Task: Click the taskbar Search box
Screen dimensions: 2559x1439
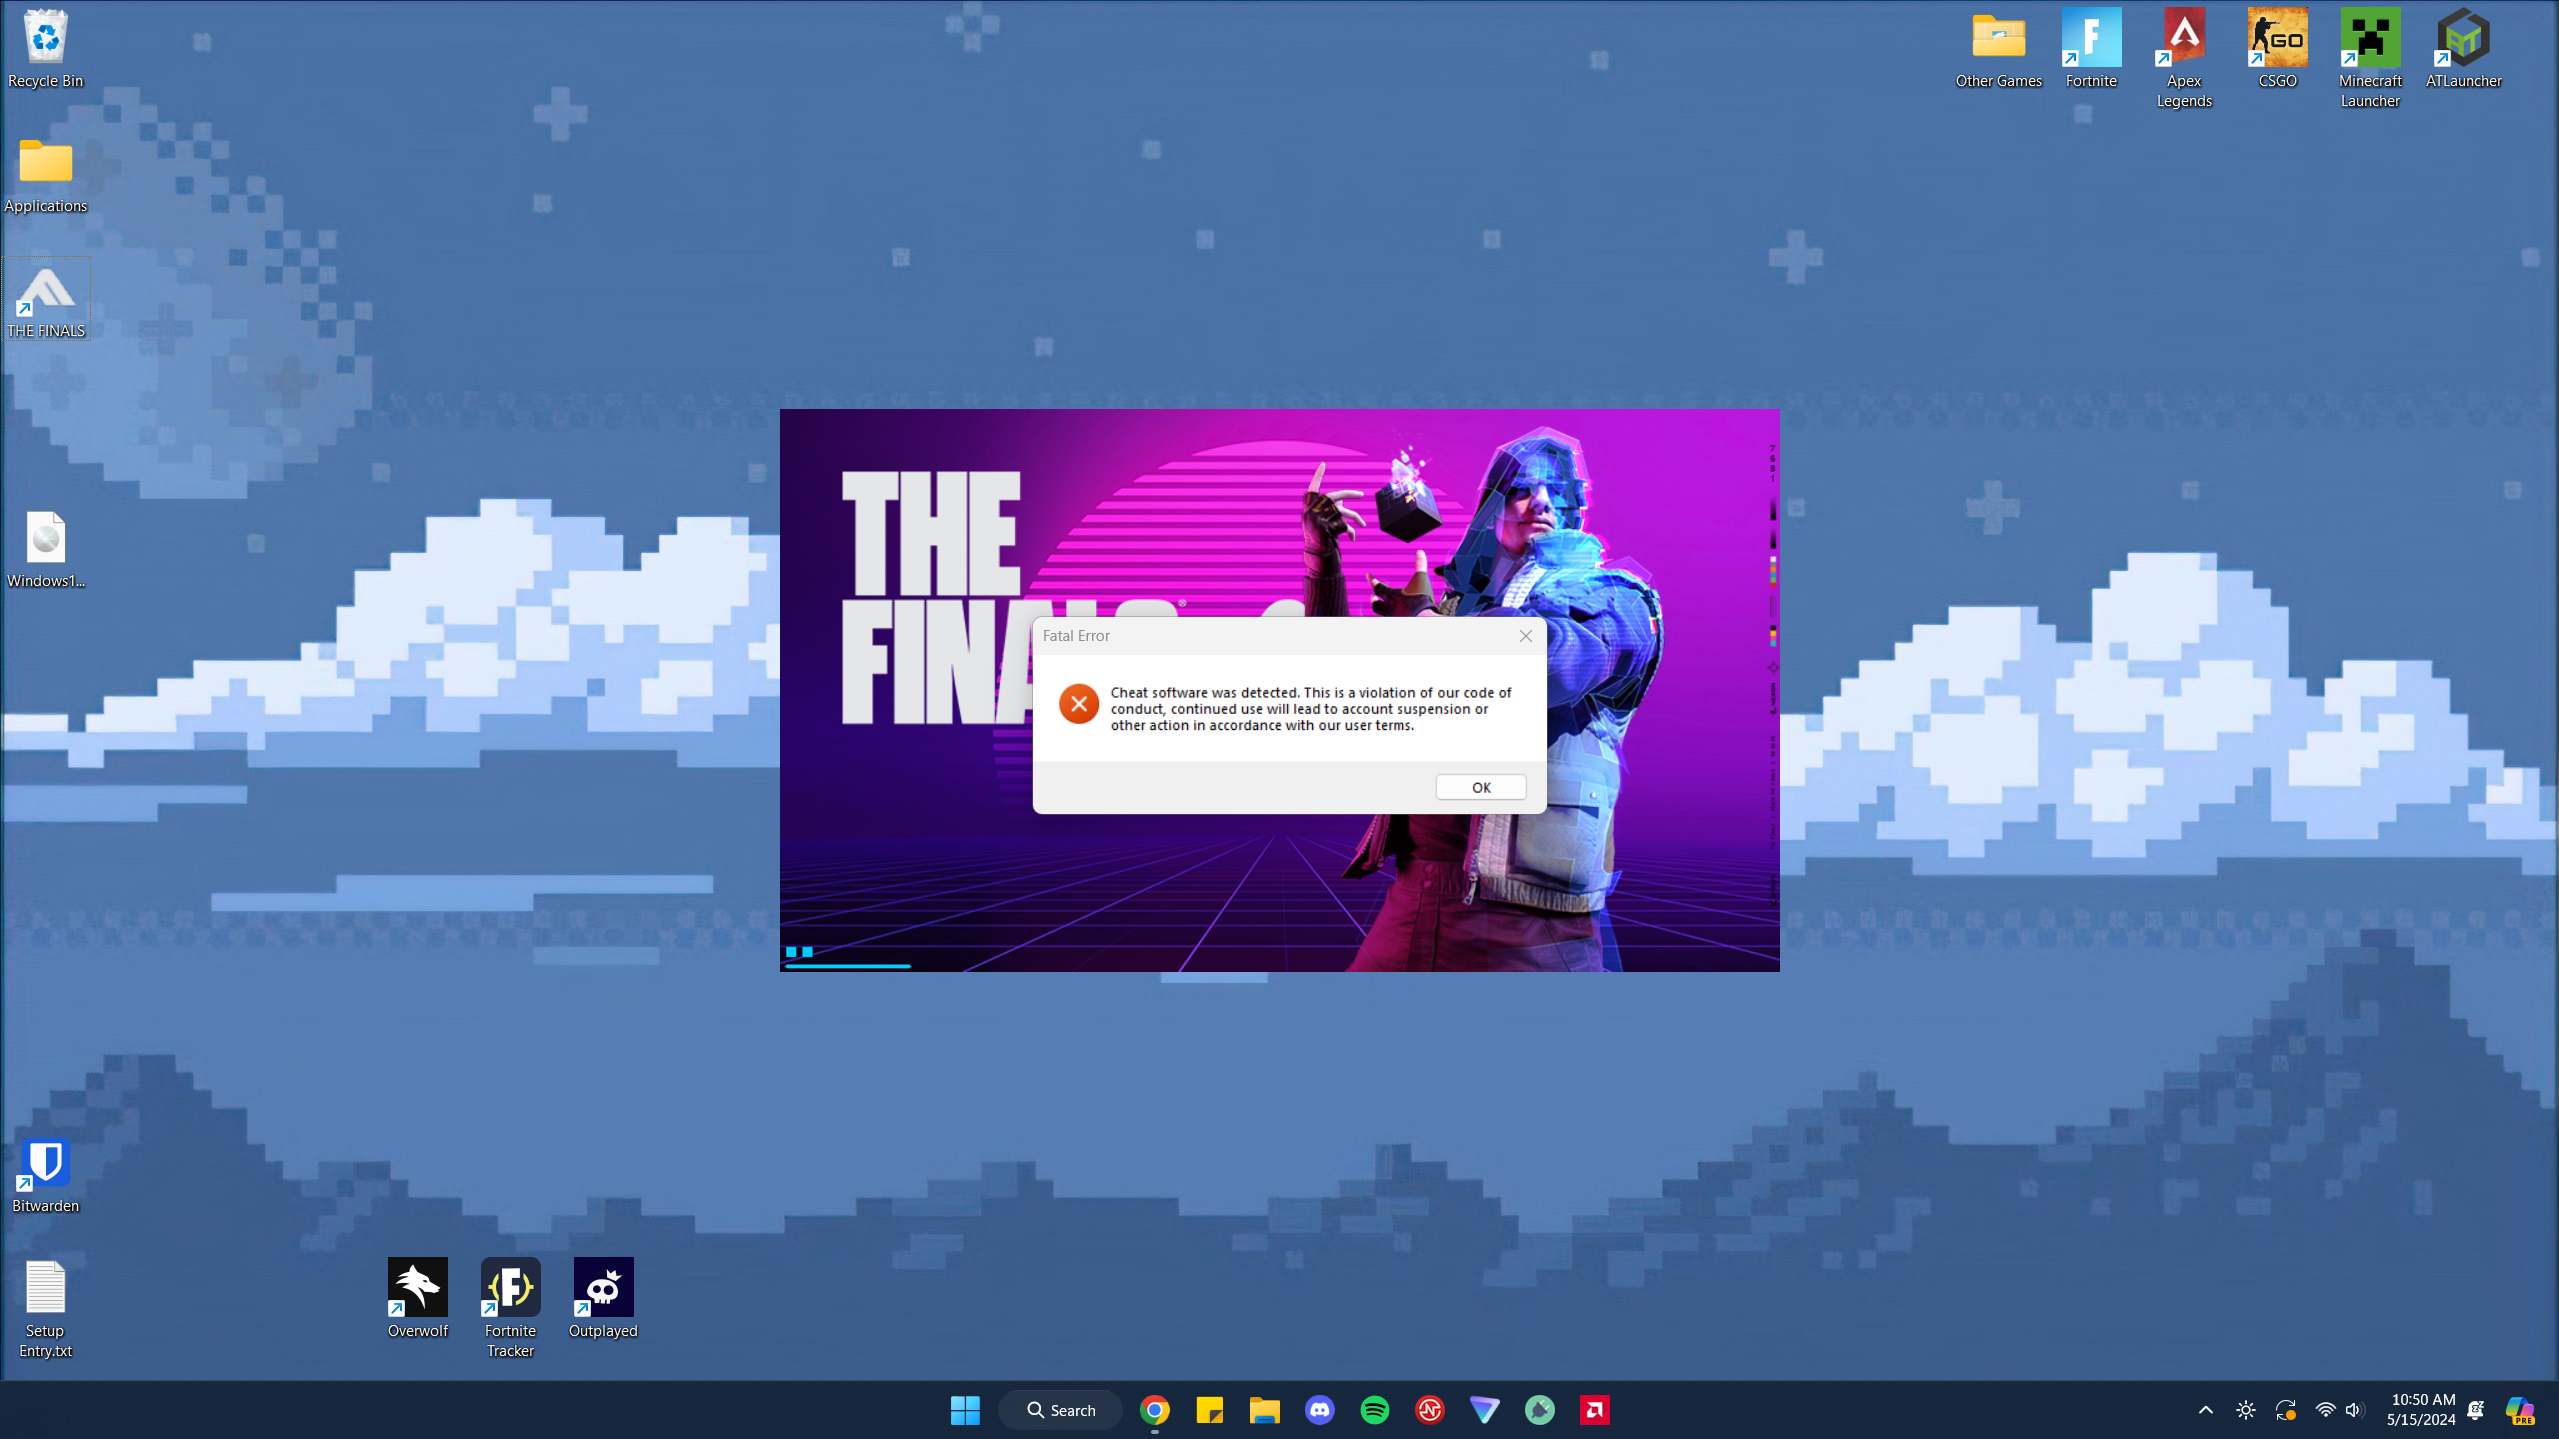Action: point(1060,1410)
